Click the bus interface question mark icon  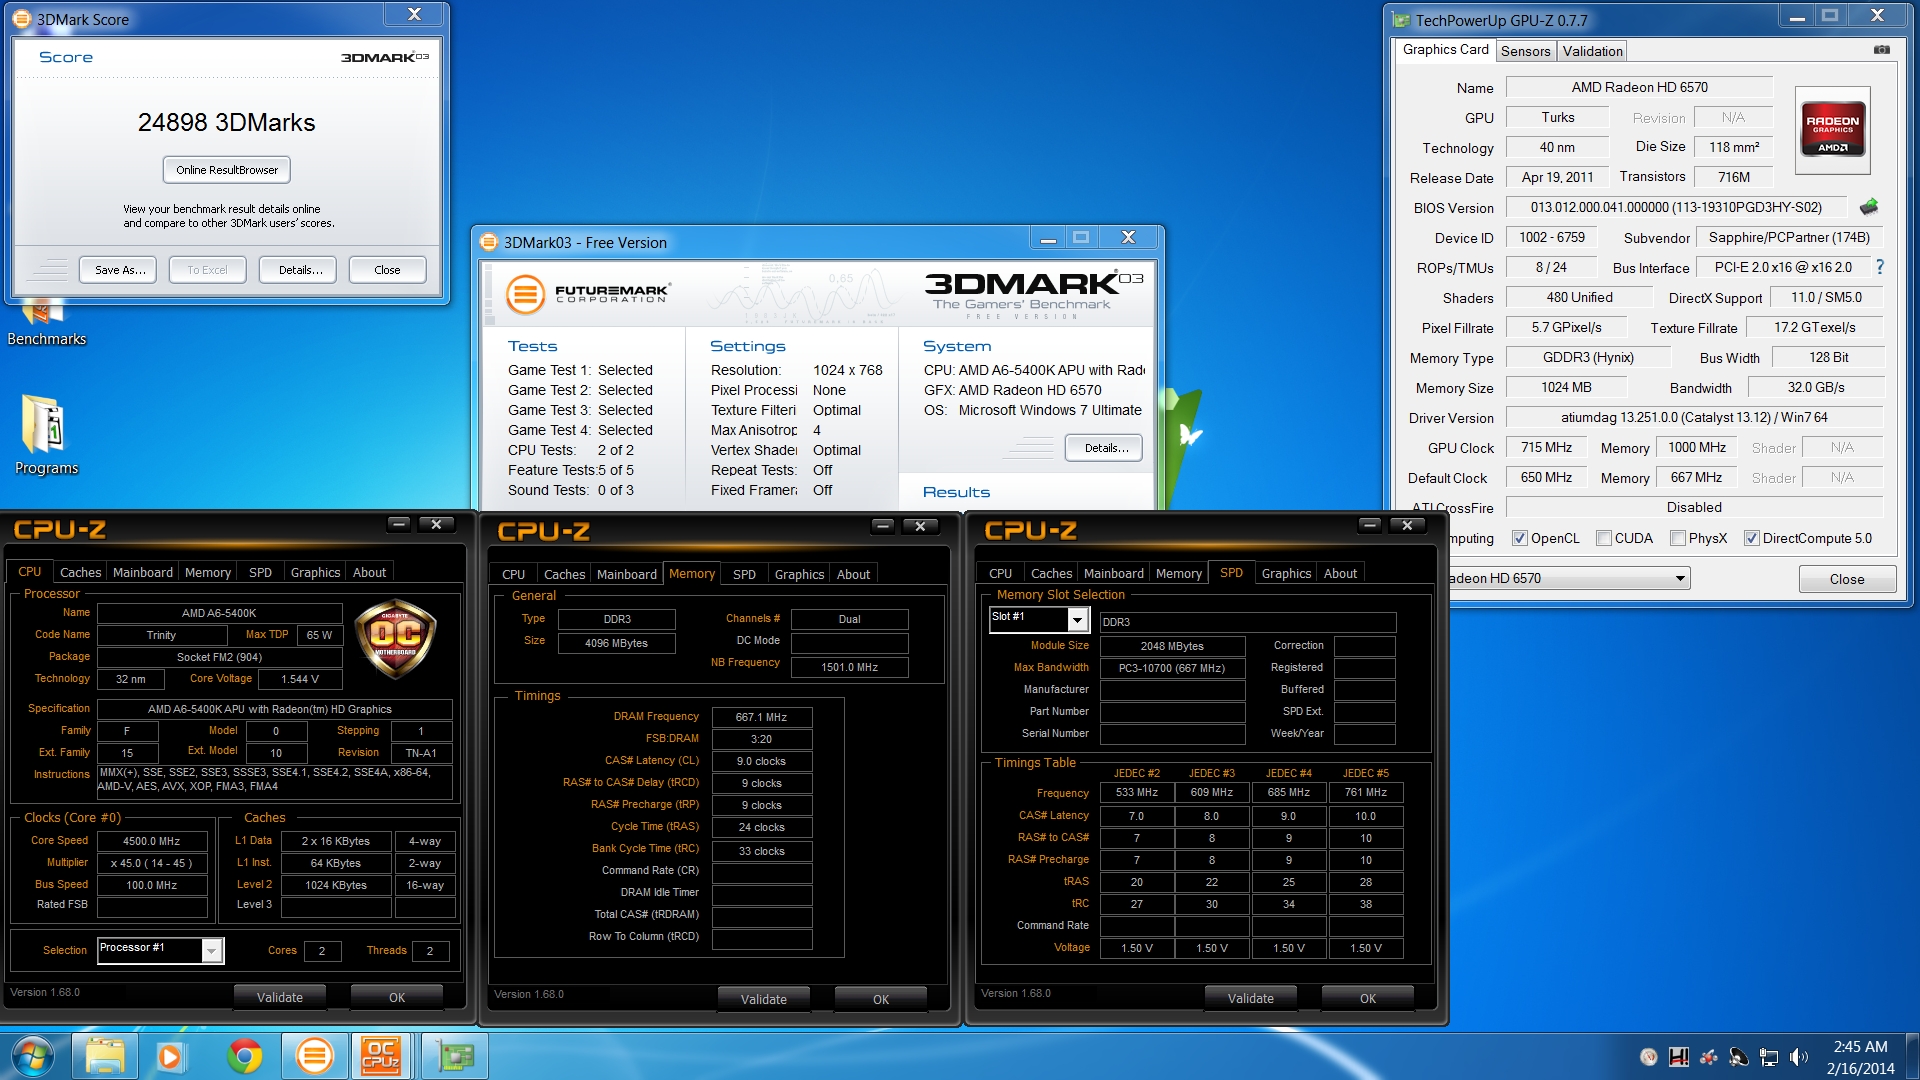pos(1880,267)
